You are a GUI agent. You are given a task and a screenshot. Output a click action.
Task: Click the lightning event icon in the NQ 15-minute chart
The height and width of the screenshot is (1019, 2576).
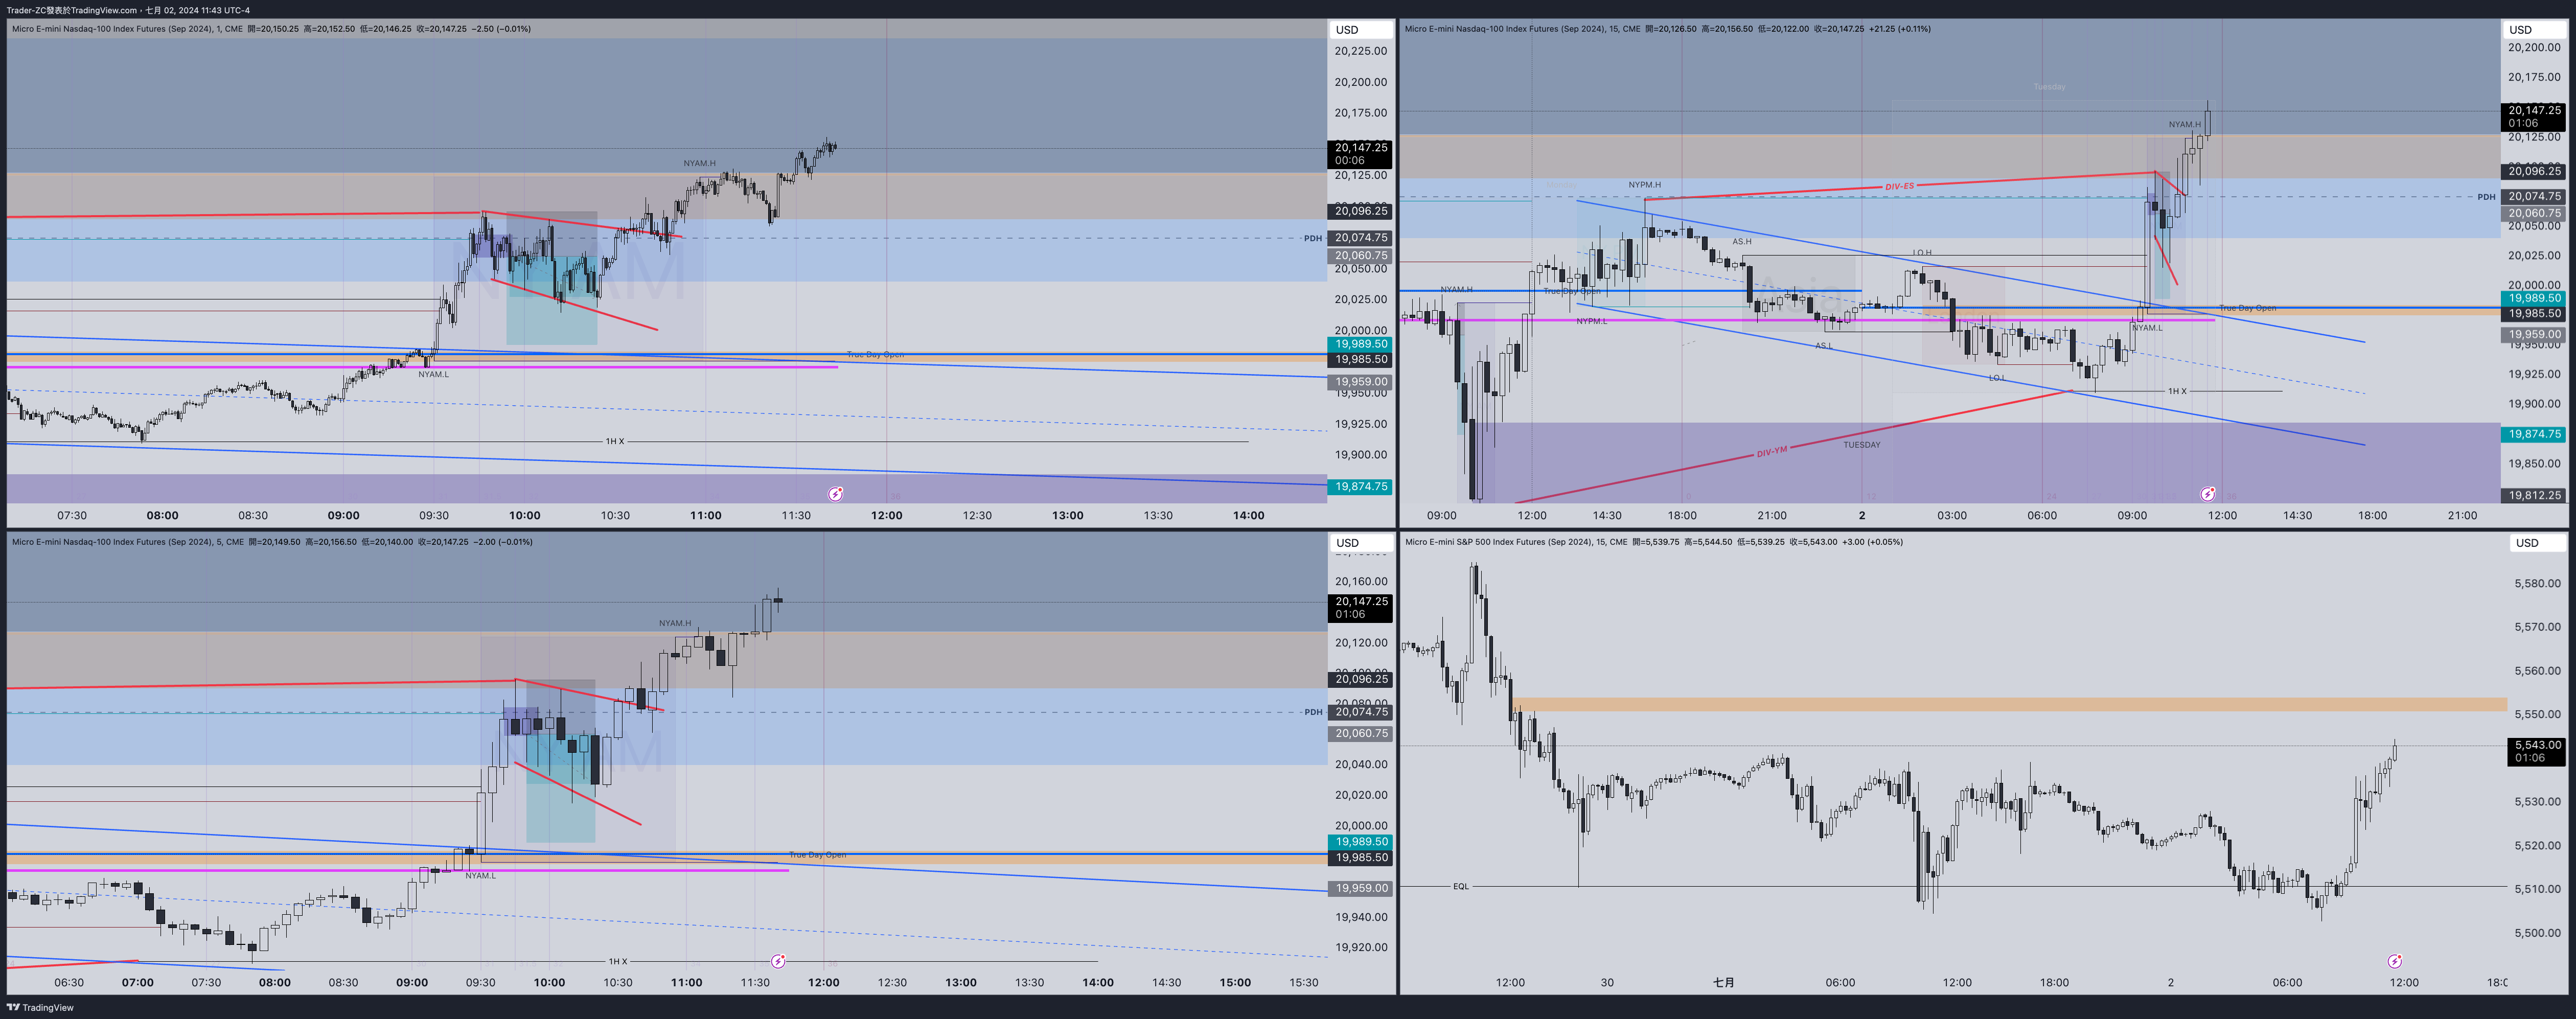point(2207,494)
